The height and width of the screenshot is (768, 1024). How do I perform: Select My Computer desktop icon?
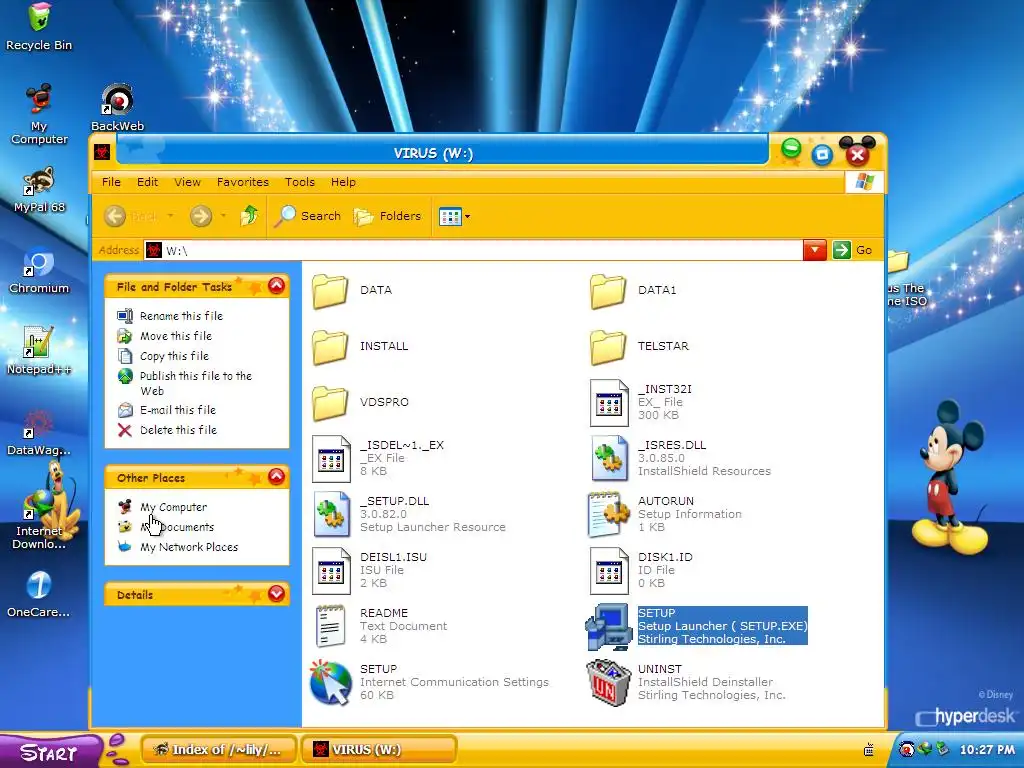(x=39, y=114)
